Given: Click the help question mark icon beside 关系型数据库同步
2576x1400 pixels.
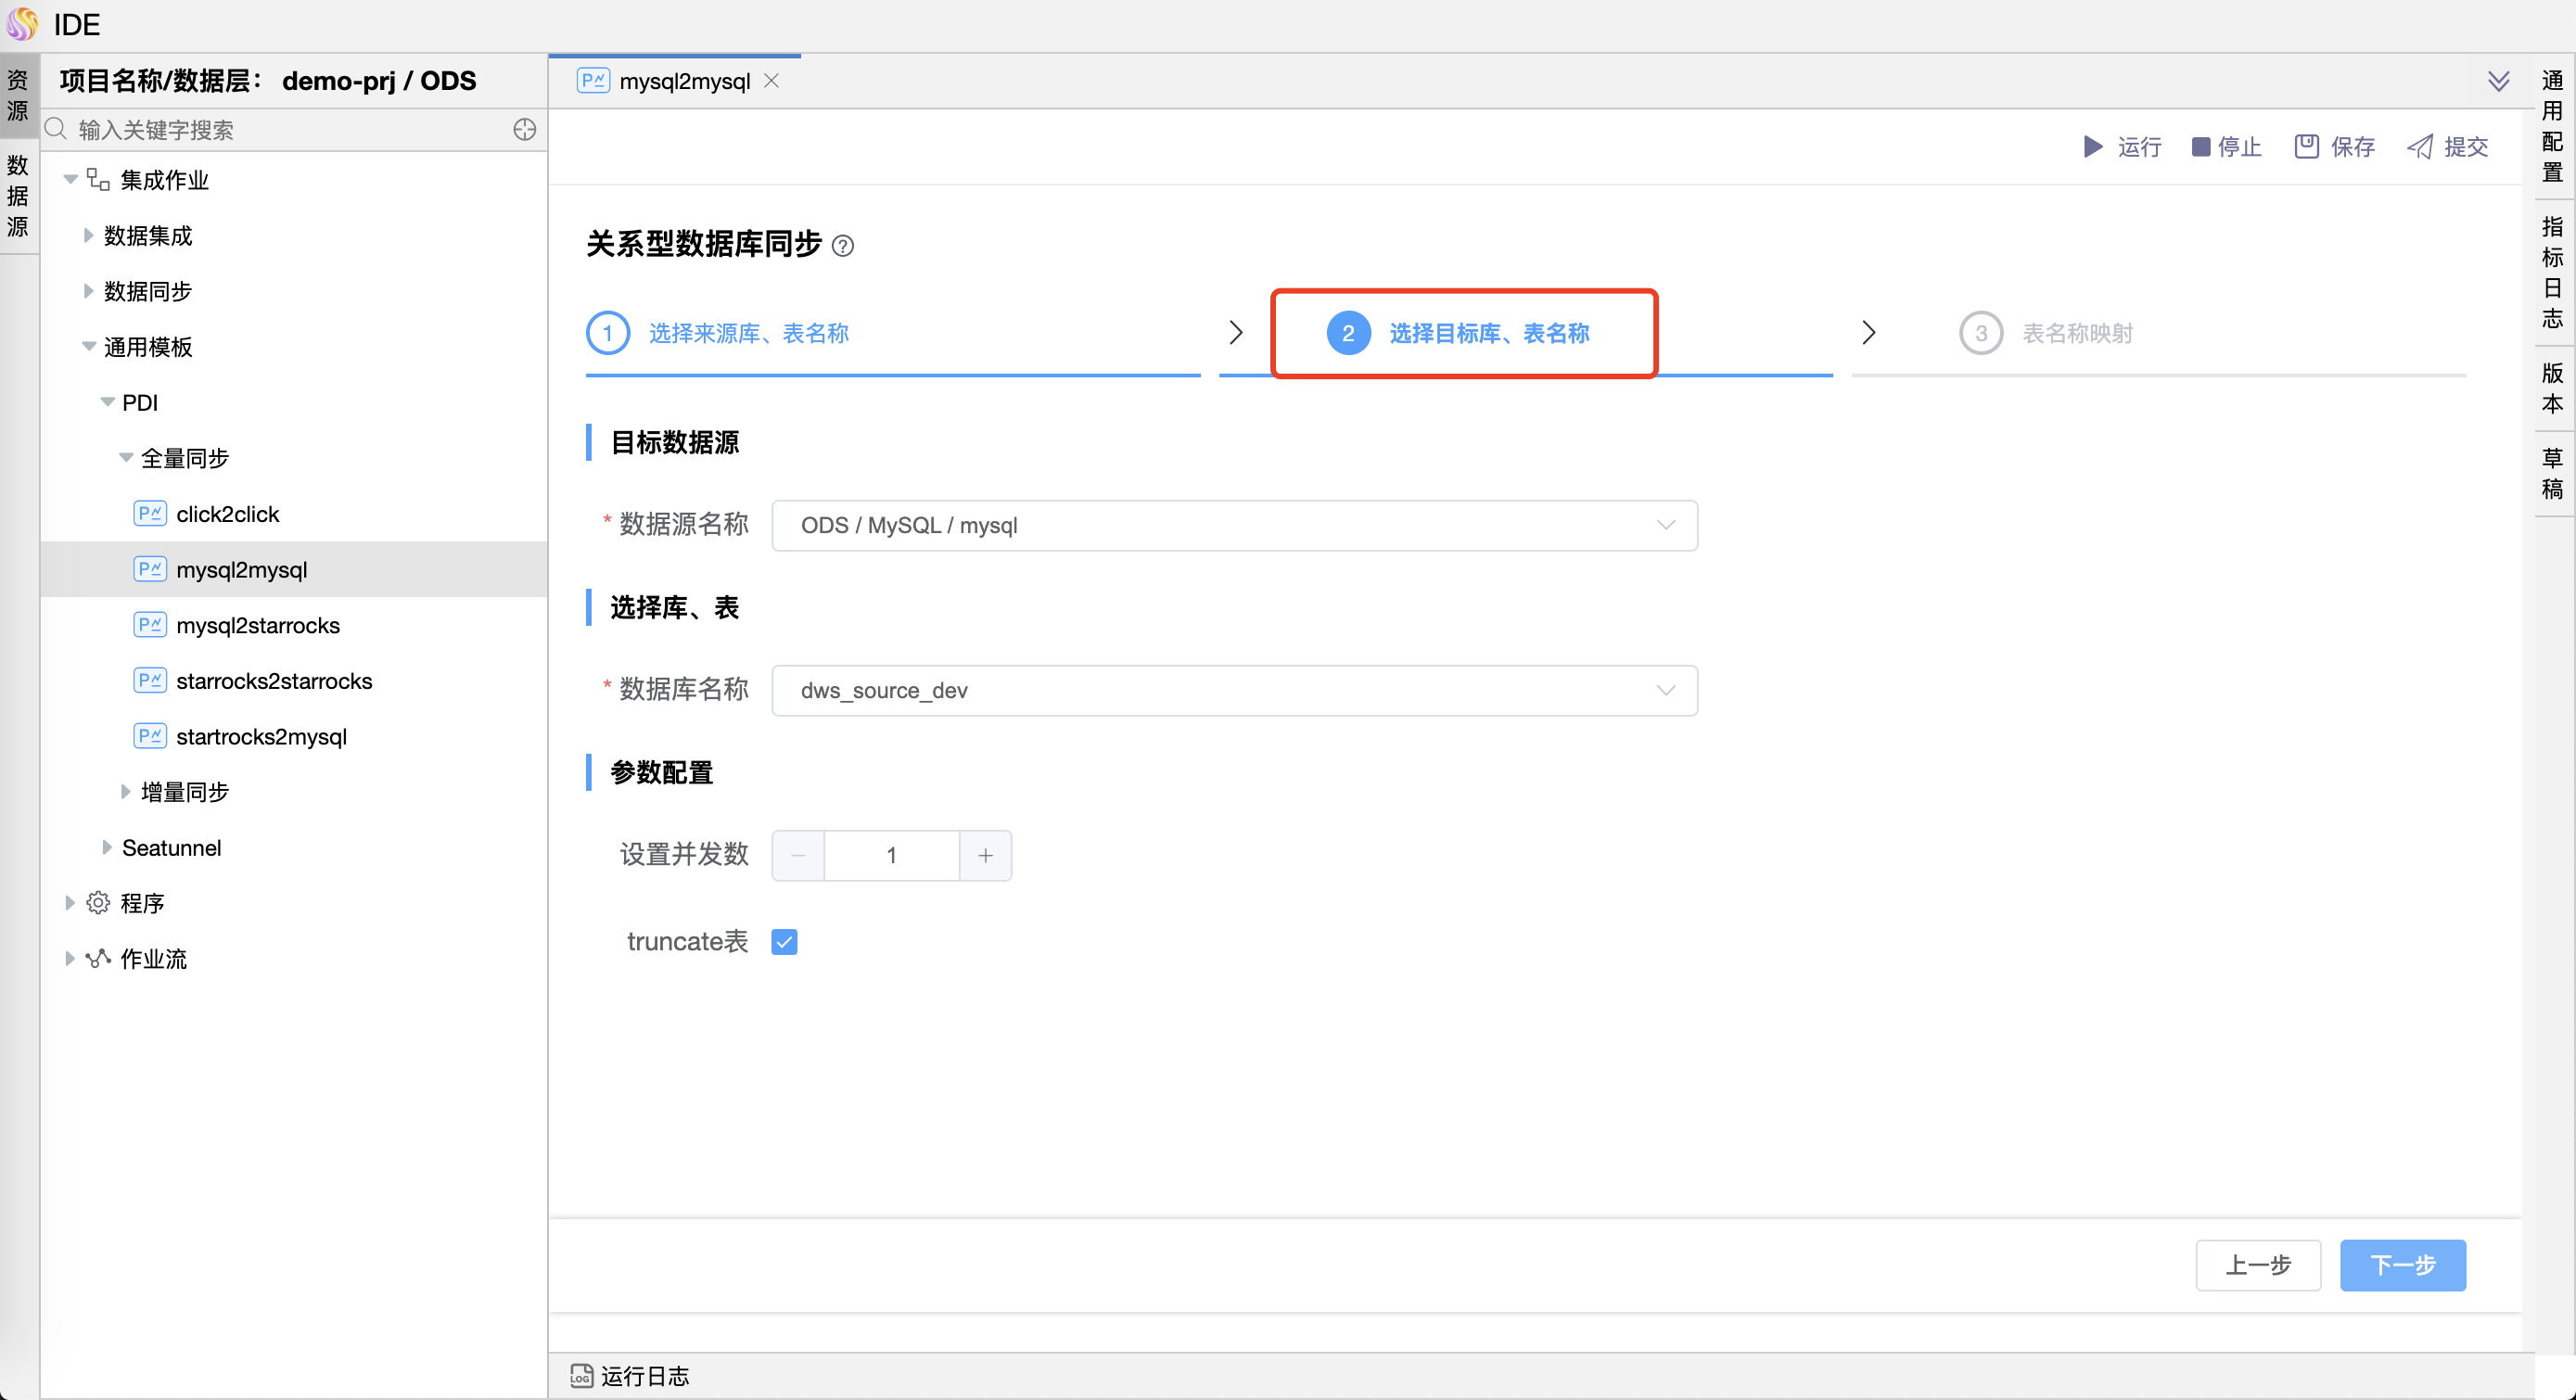Looking at the screenshot, I should [843, 246].
